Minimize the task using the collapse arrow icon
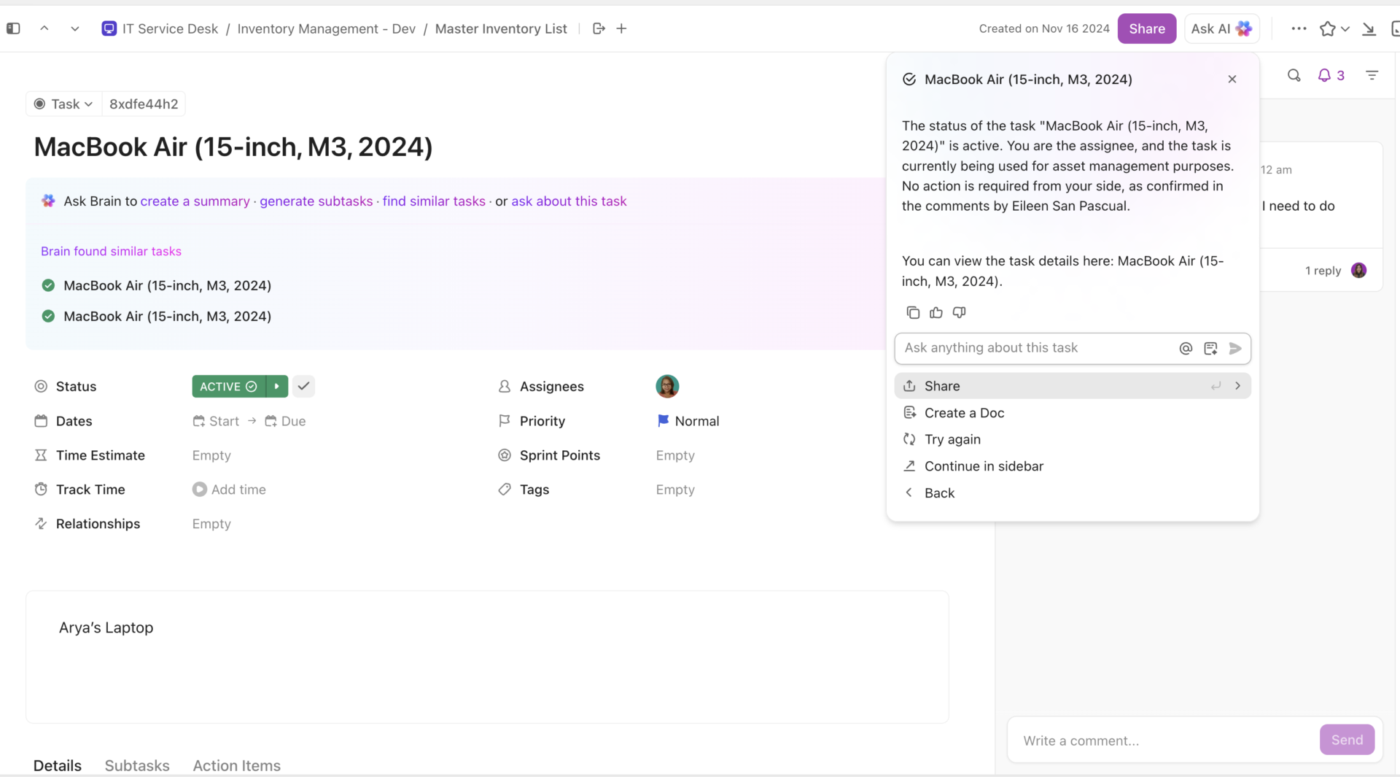Image resolution: width=1400 pixels, height=777 pixels. click(x=1369, y=29)
